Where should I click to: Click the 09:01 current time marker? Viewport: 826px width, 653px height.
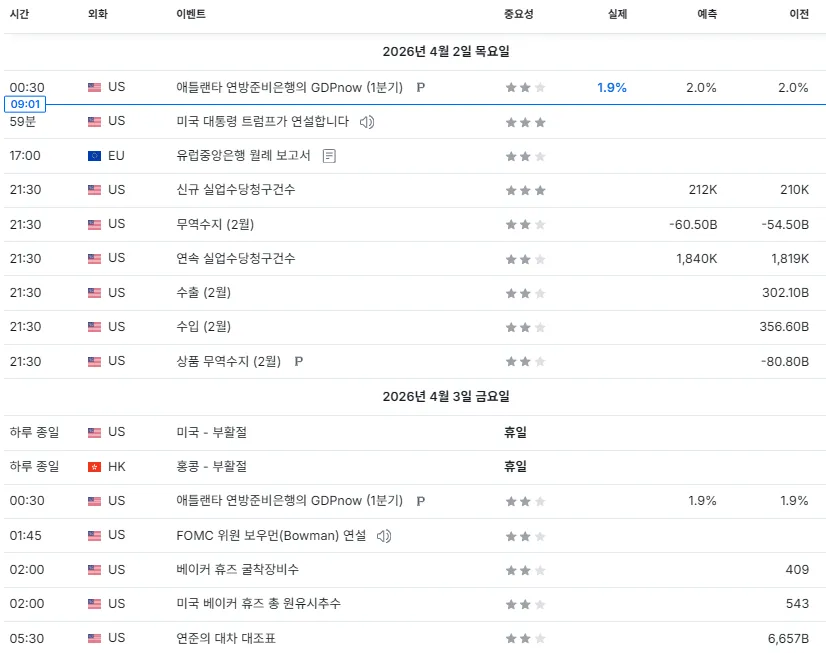coord(25,104)
